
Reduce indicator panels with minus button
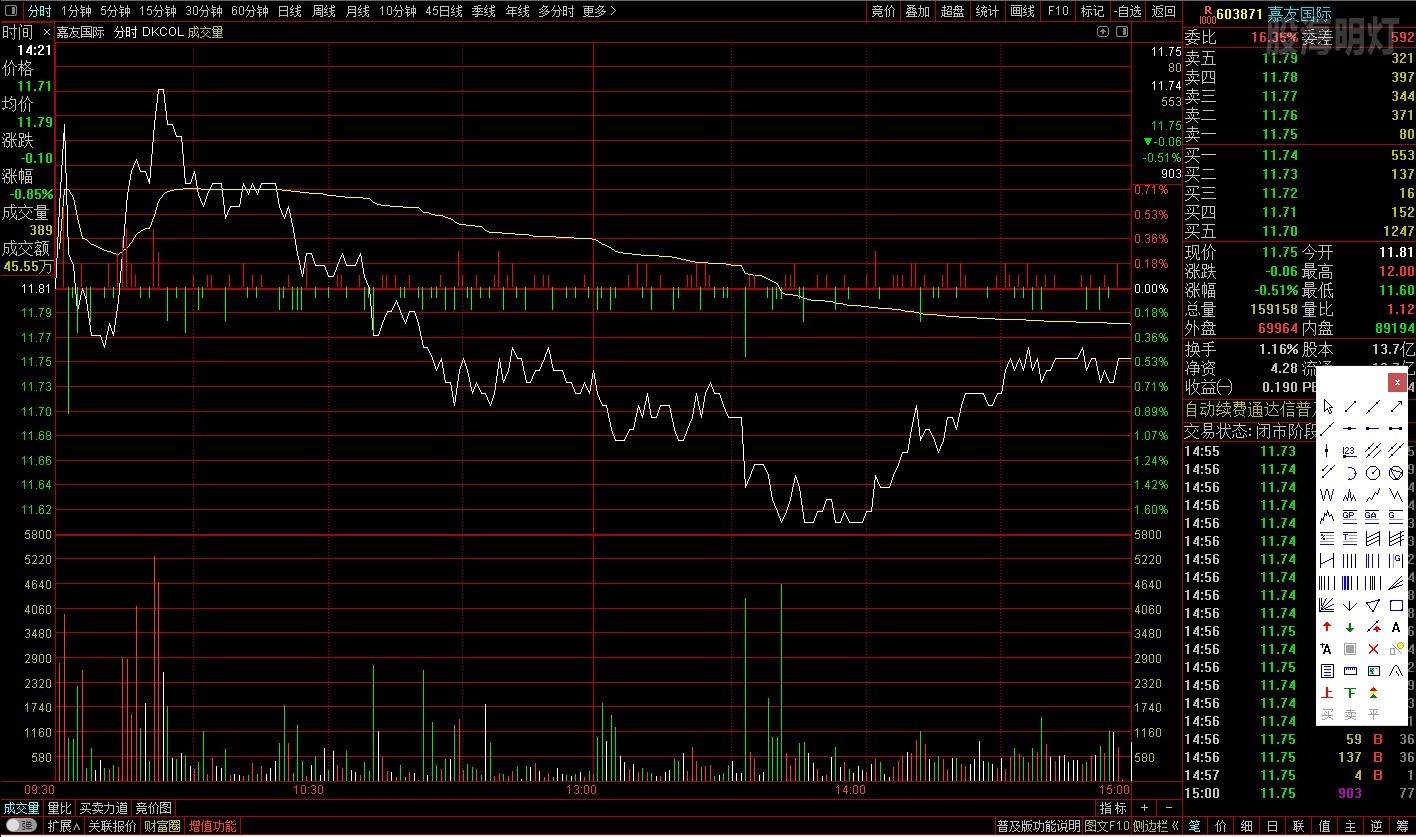click(x=1168, y=807)
